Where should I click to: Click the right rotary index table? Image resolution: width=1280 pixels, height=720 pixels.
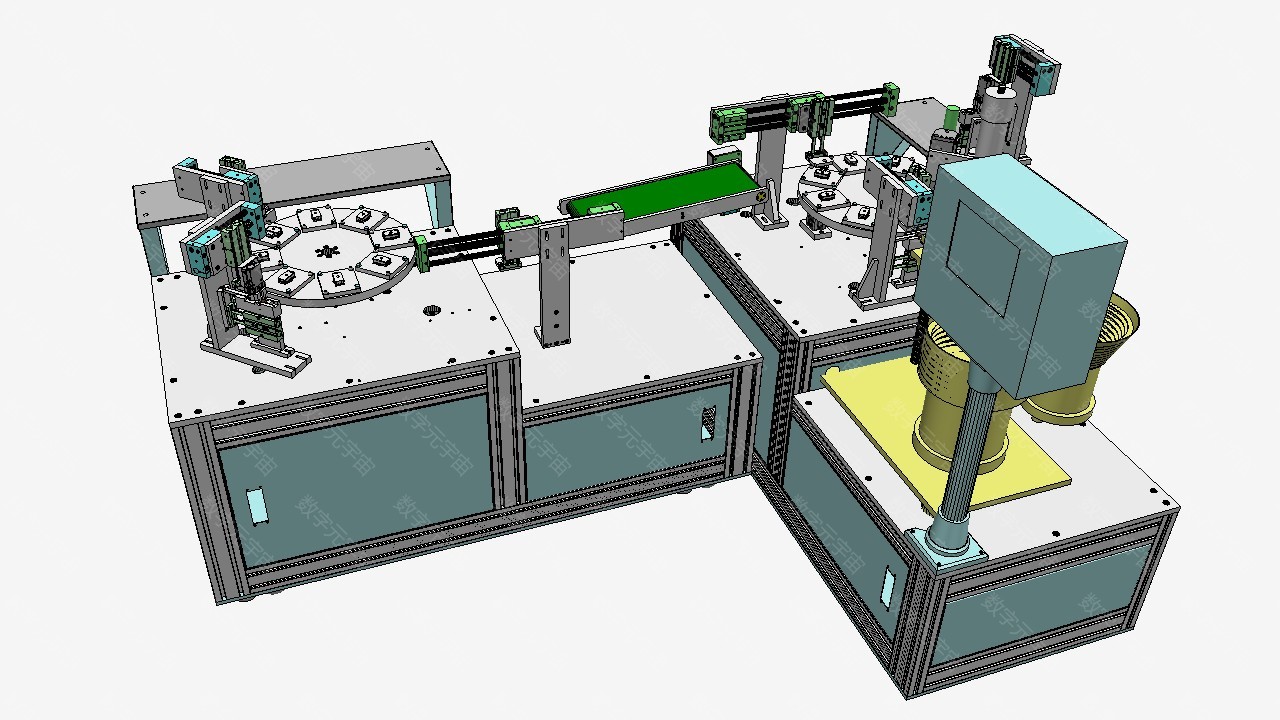(x=840, y=203)
